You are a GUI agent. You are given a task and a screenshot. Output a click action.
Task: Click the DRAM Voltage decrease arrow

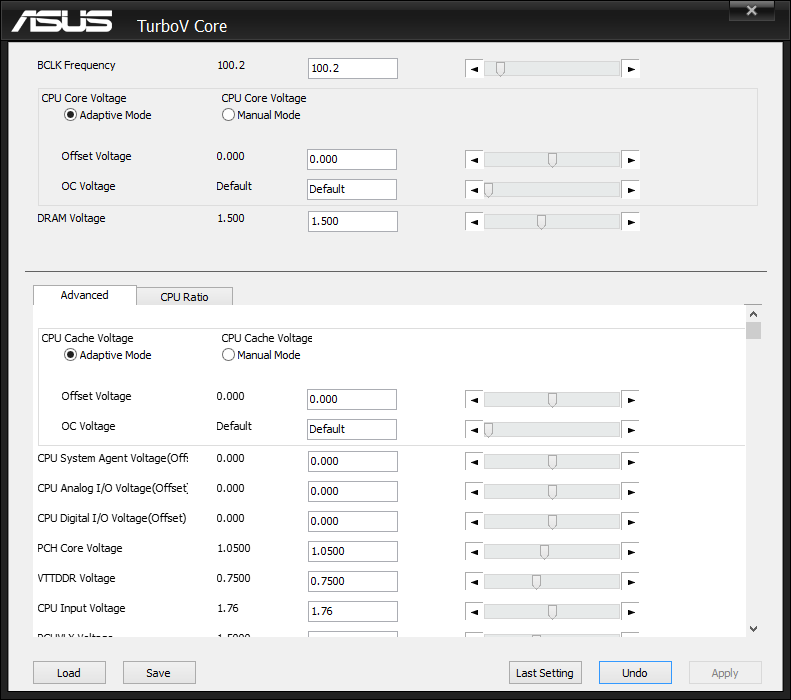coord(475,222)
